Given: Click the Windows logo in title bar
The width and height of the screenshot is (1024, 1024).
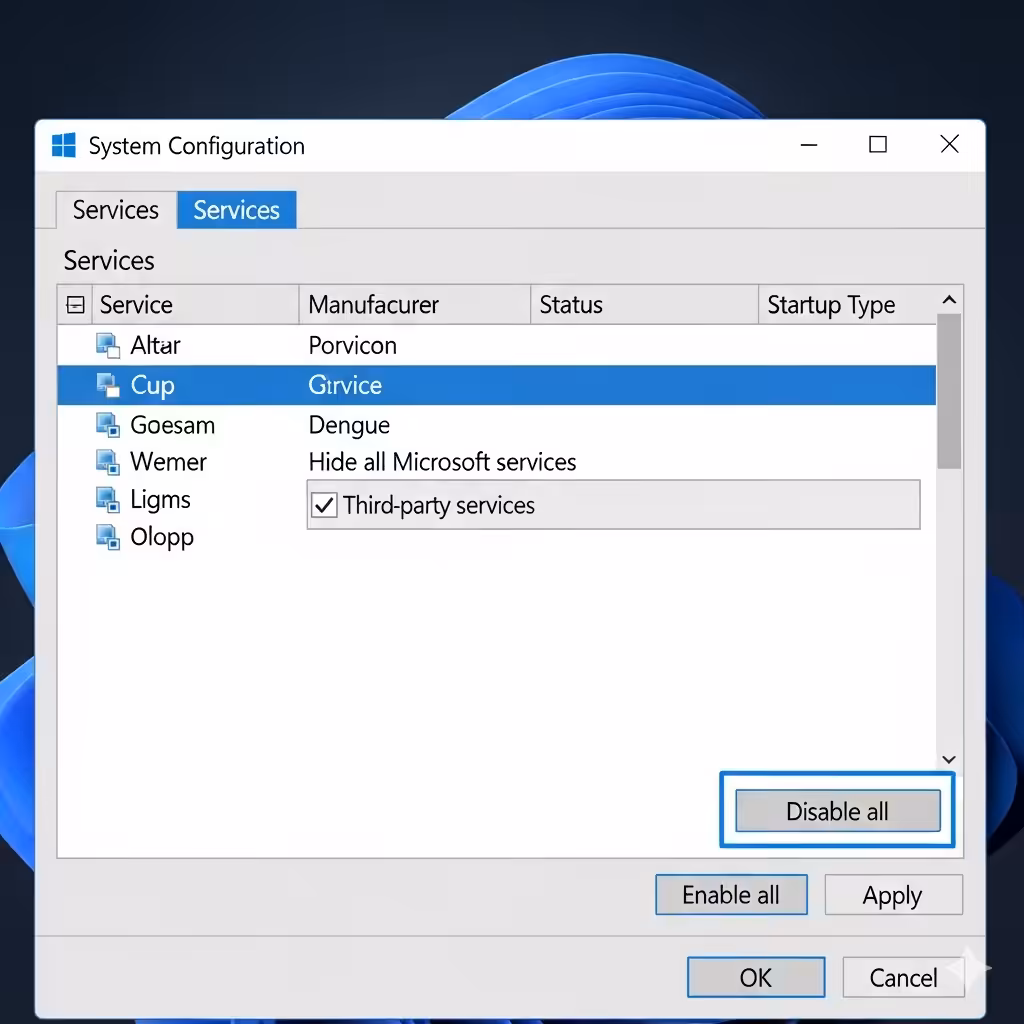Looking at the screenshot, I should pyautogui.click(x=63, y=145).
